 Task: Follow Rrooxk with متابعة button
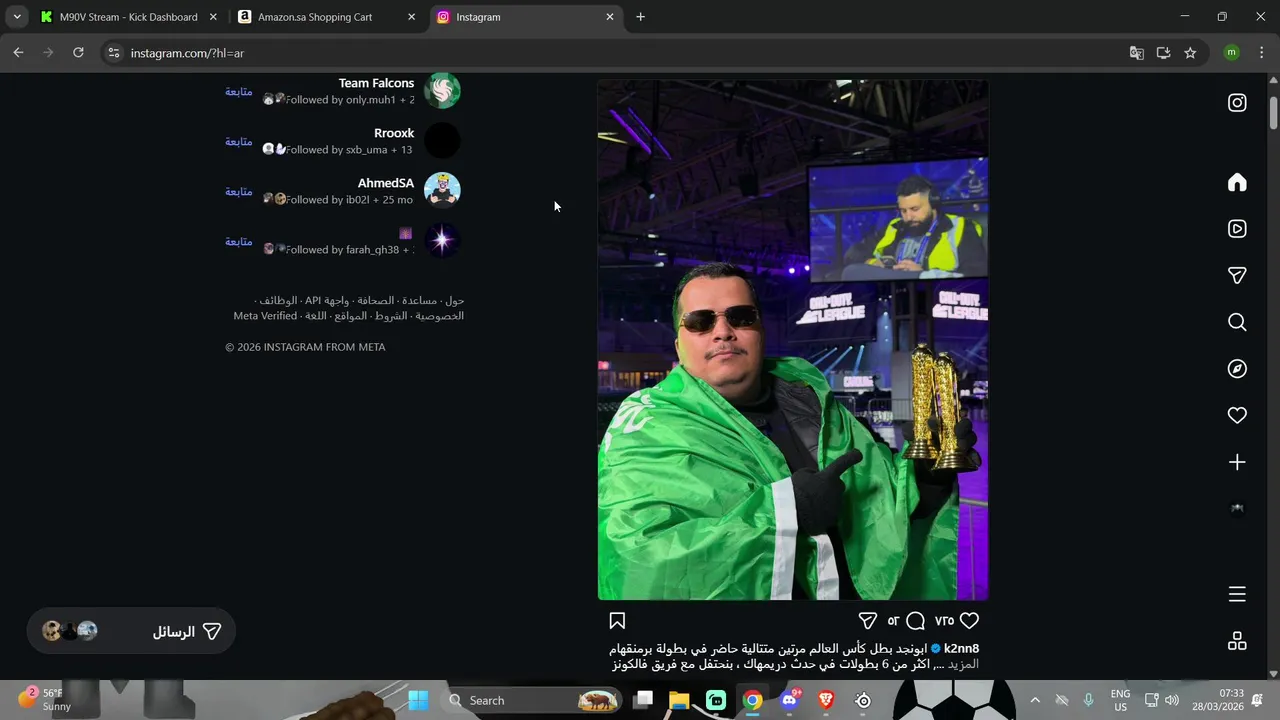[238, 141]
